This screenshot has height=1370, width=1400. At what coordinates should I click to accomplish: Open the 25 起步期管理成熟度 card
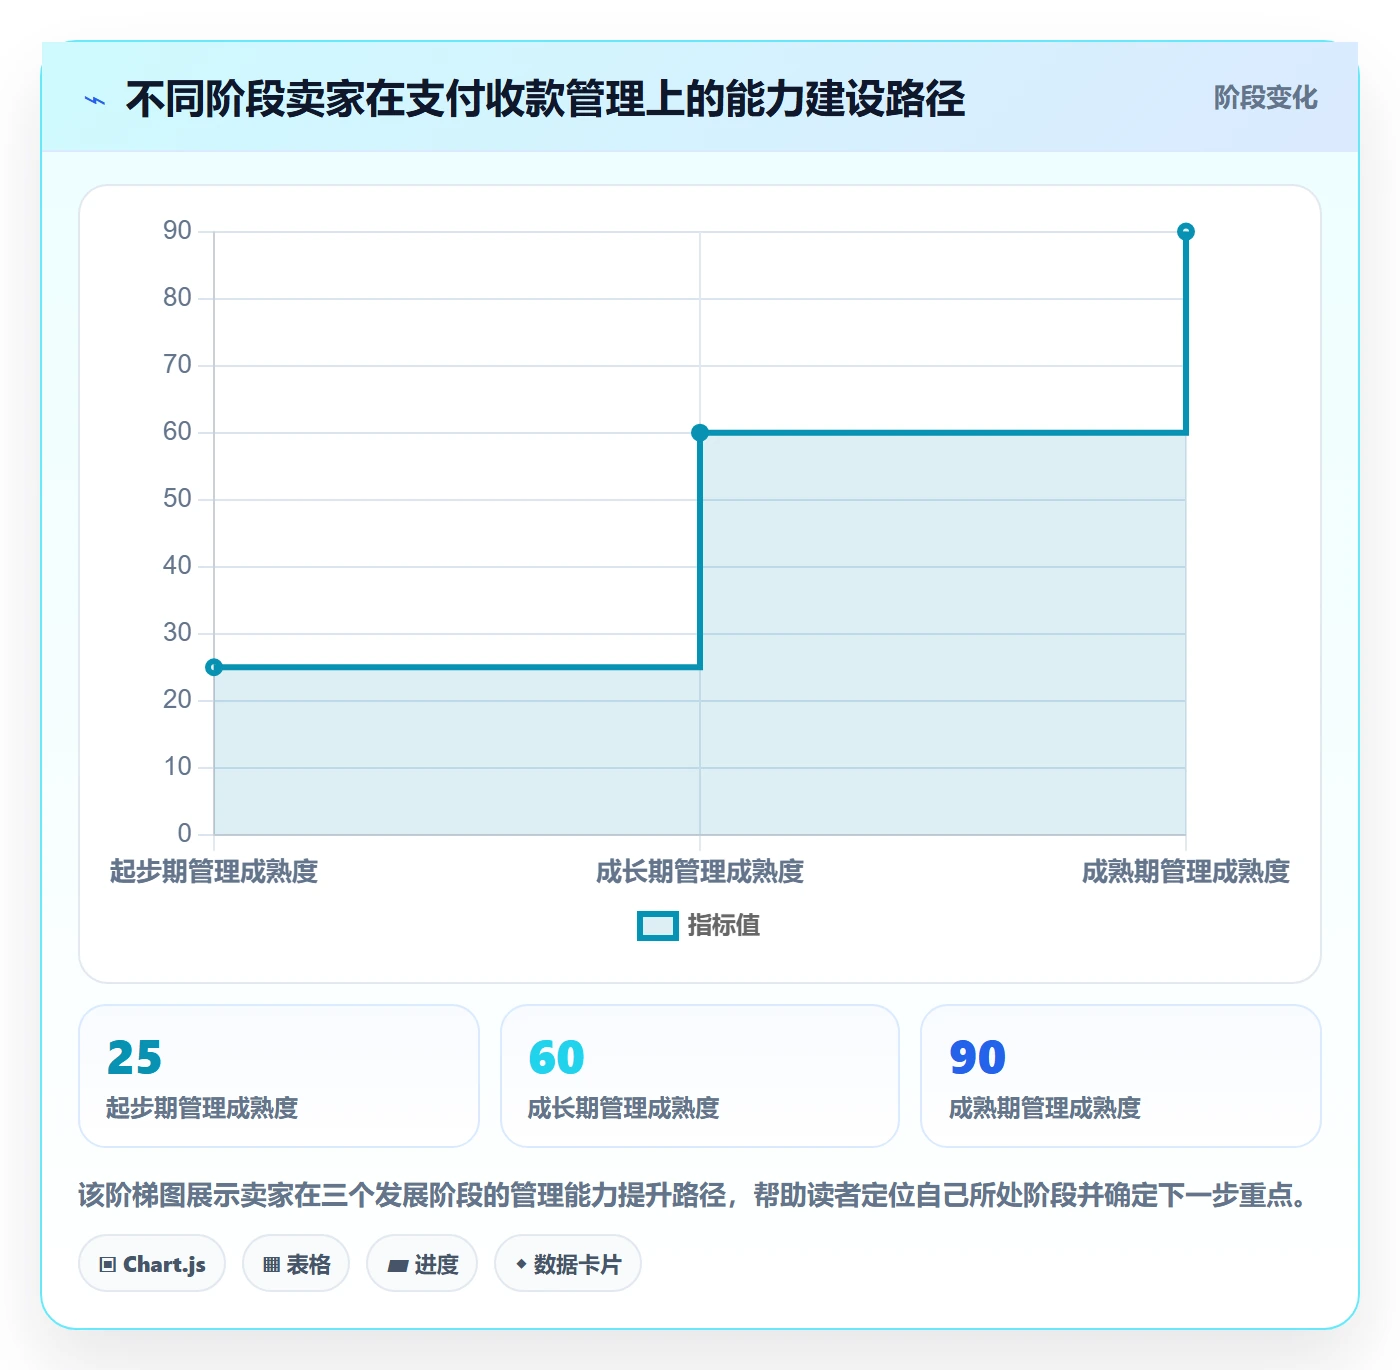pos(279,1076)
